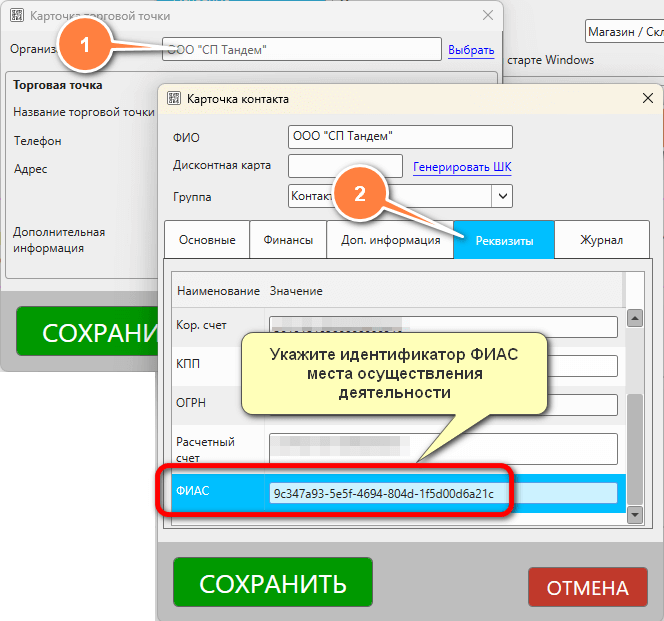Select the Доп. информация tab
This screenshot has height=621, width=664.
tap(390, 240)
